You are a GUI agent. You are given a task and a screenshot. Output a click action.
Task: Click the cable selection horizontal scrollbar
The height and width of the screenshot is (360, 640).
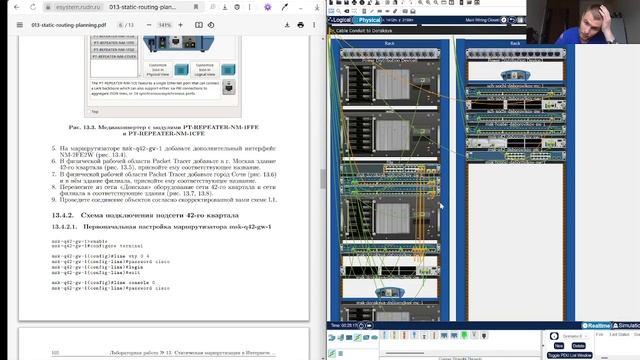(404, 353)
